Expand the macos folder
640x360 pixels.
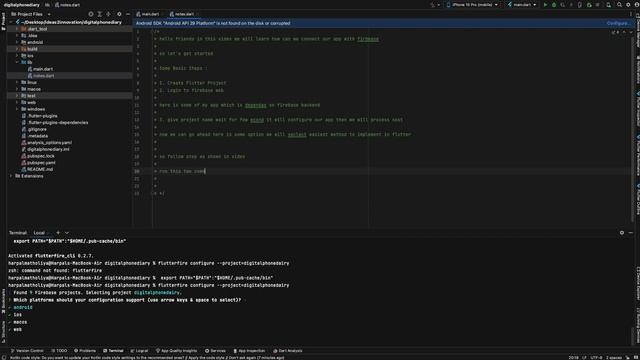(17, 89)
